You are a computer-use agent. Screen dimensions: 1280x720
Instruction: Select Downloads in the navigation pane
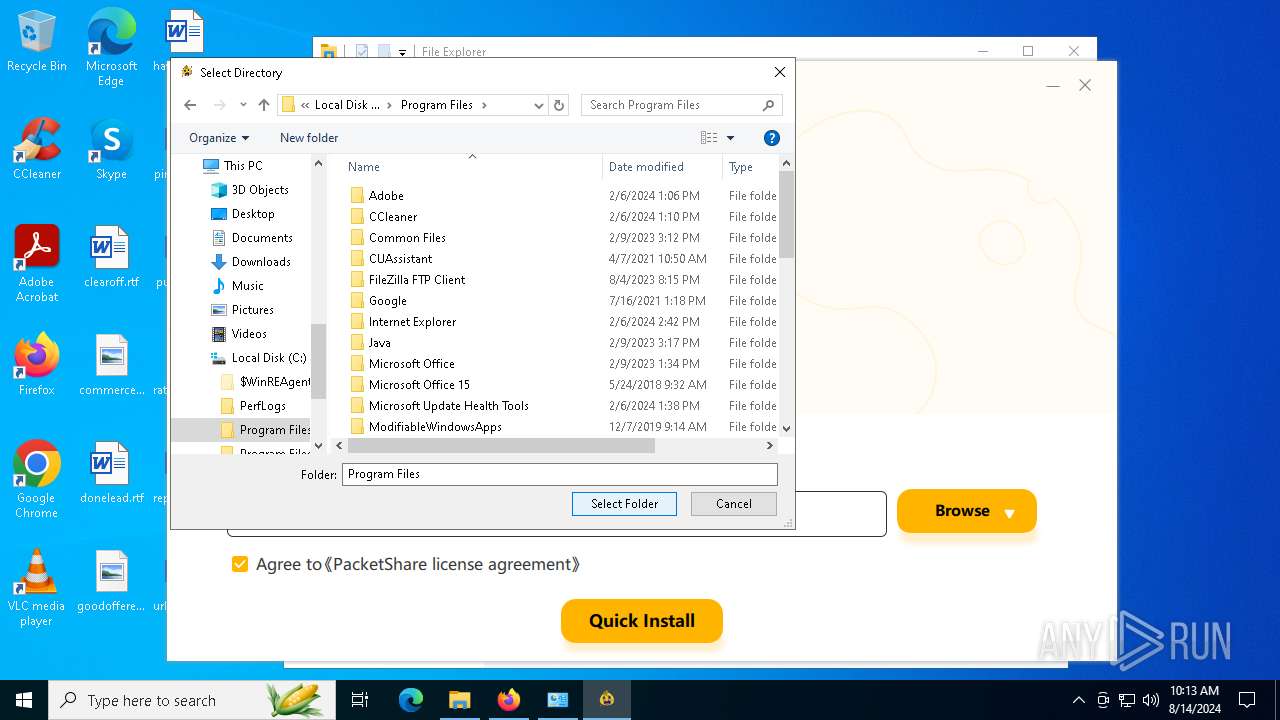click(261, 262)
